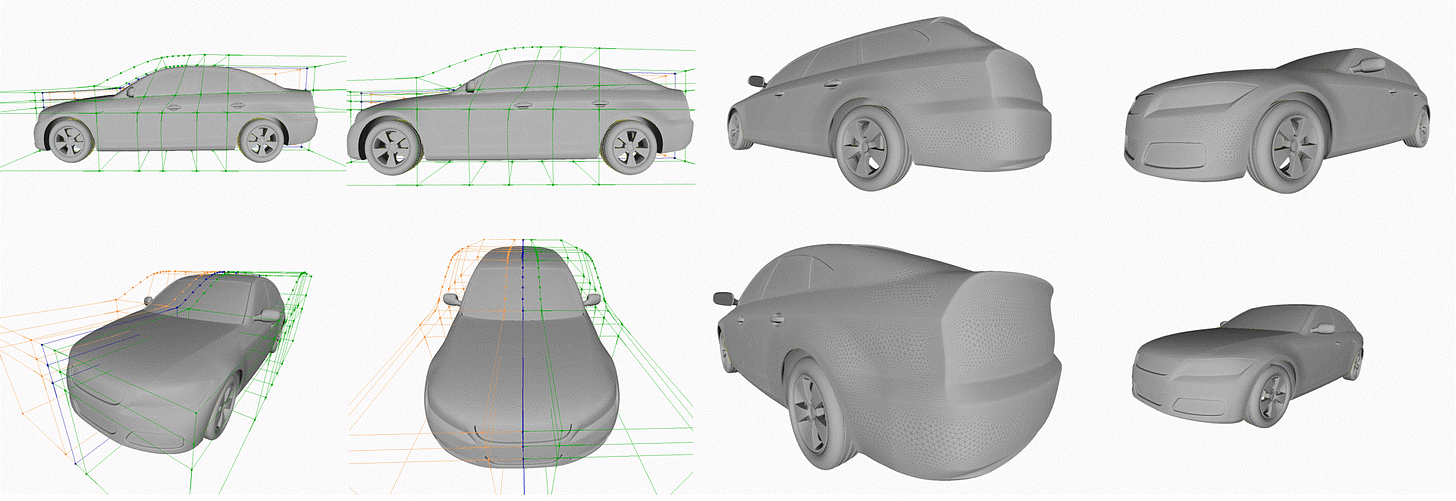Open the top rear-view render of the deformed car
Screen dimensions: 1456x501
click(891, 104)
